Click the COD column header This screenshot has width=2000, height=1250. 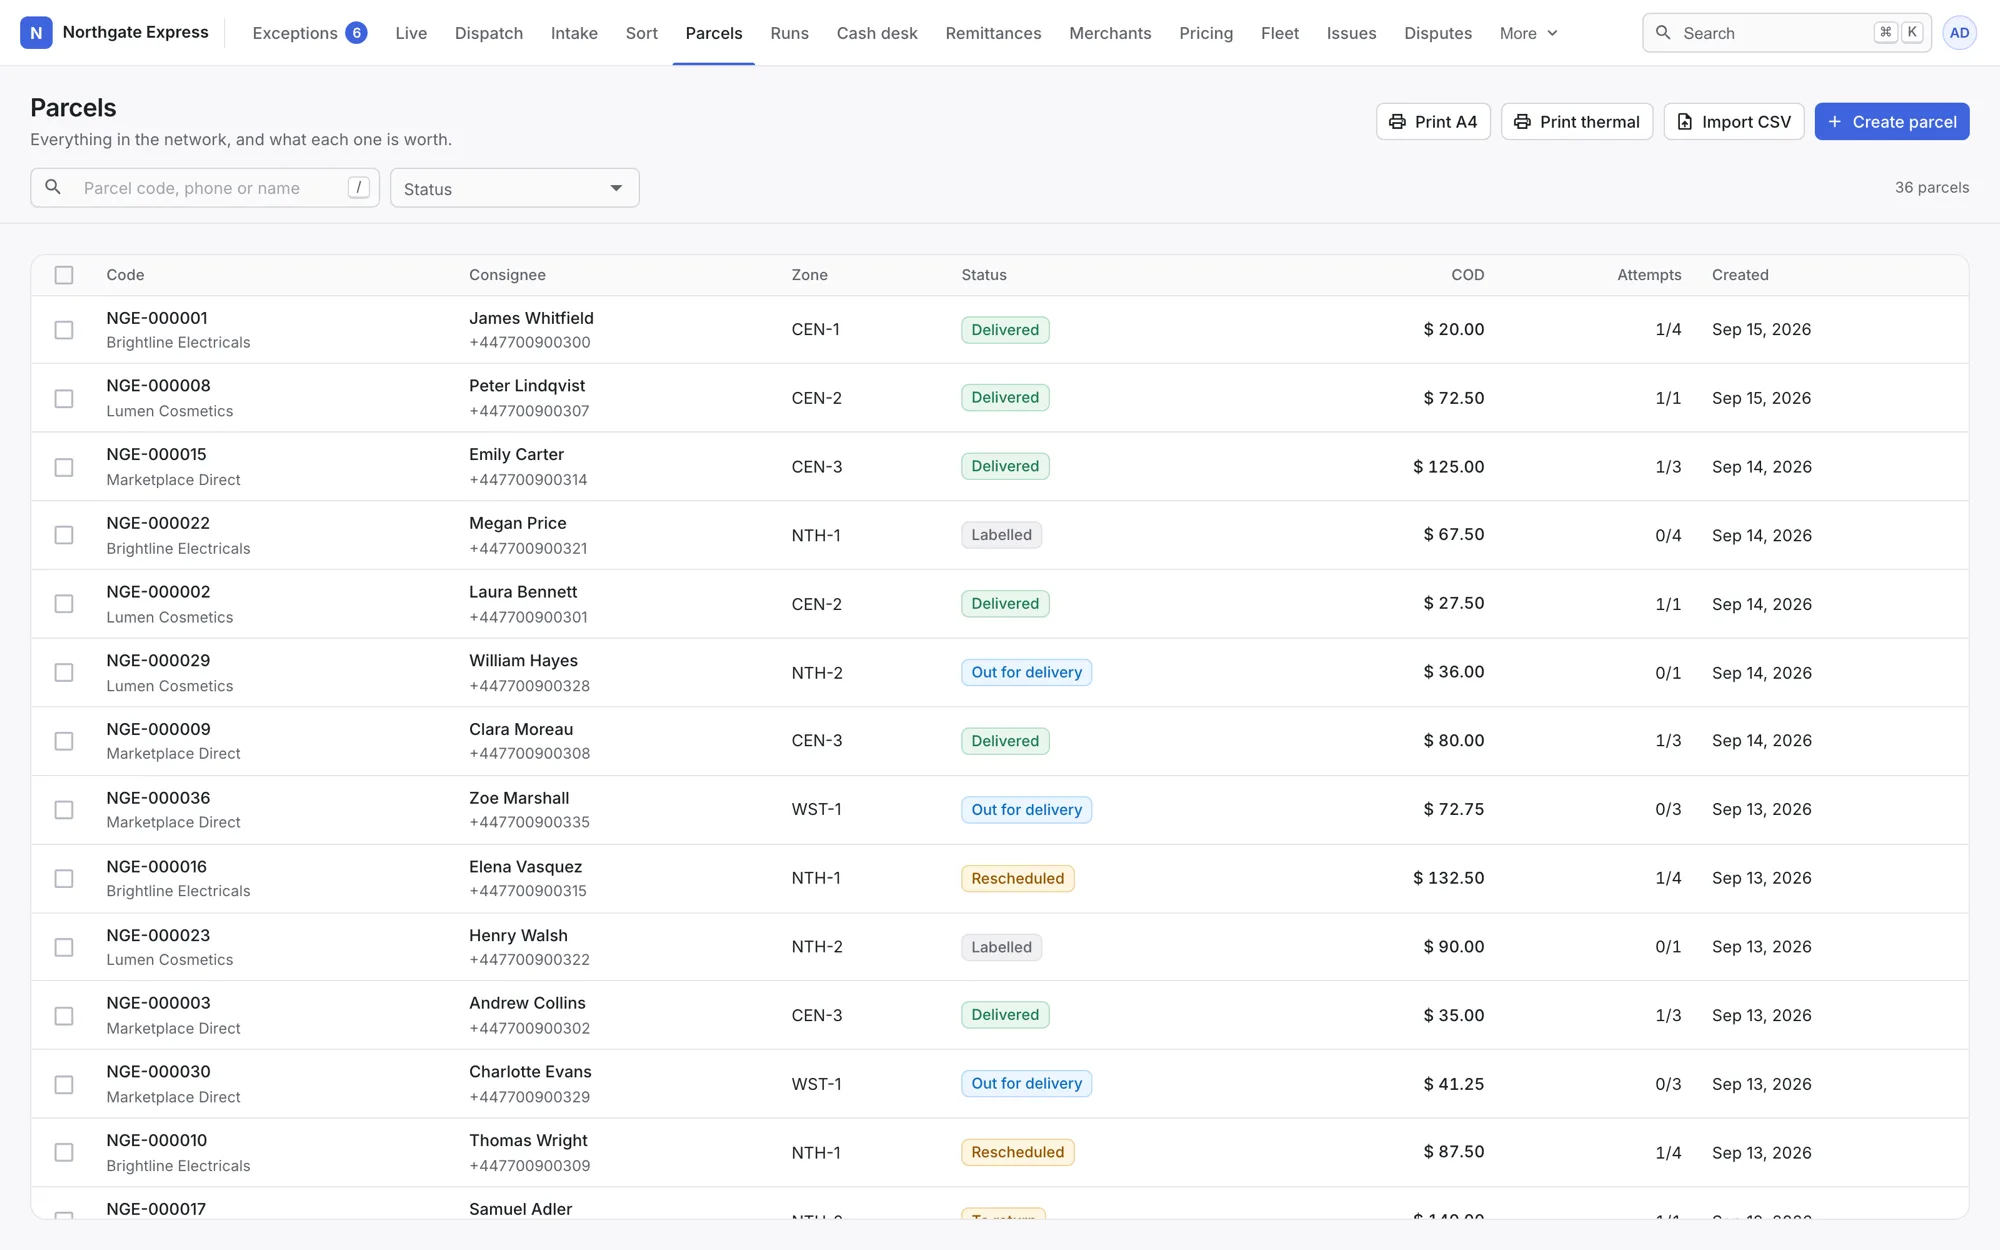coord(1467,275)
